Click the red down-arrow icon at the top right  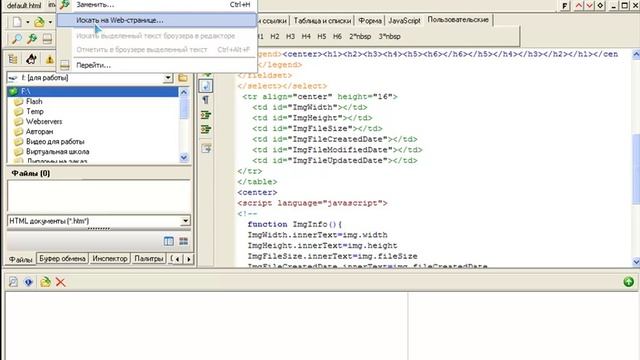(x=589, y=6)
